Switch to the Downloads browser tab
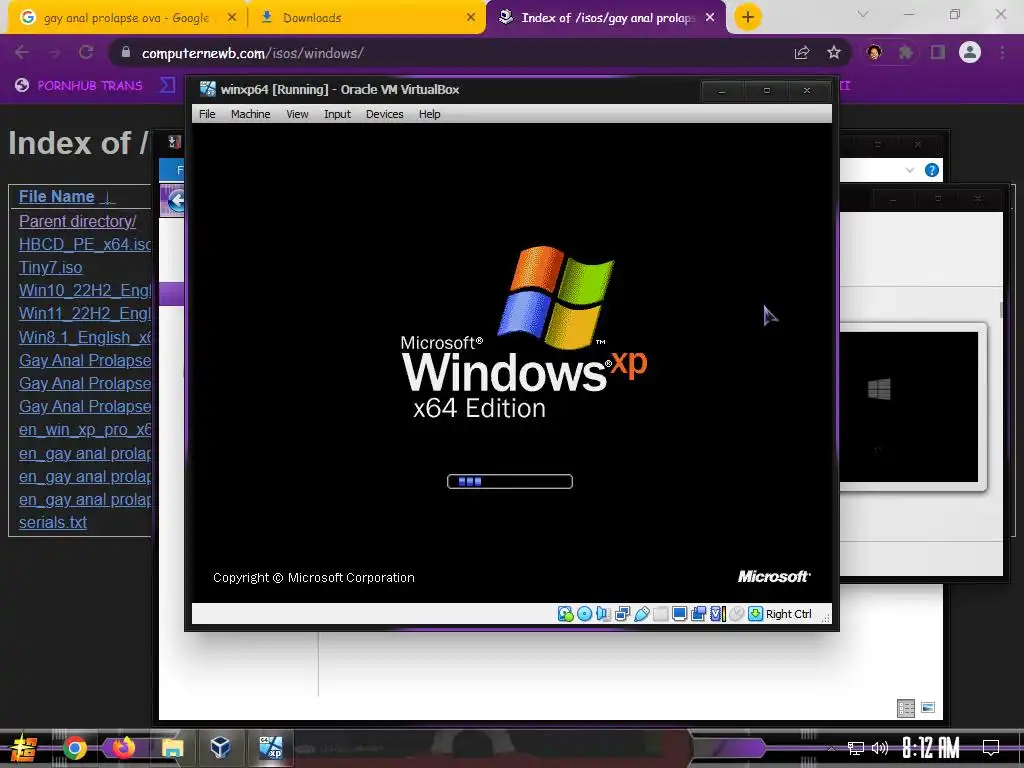Viewport: 1024px width, 768px height. [366, 18]
